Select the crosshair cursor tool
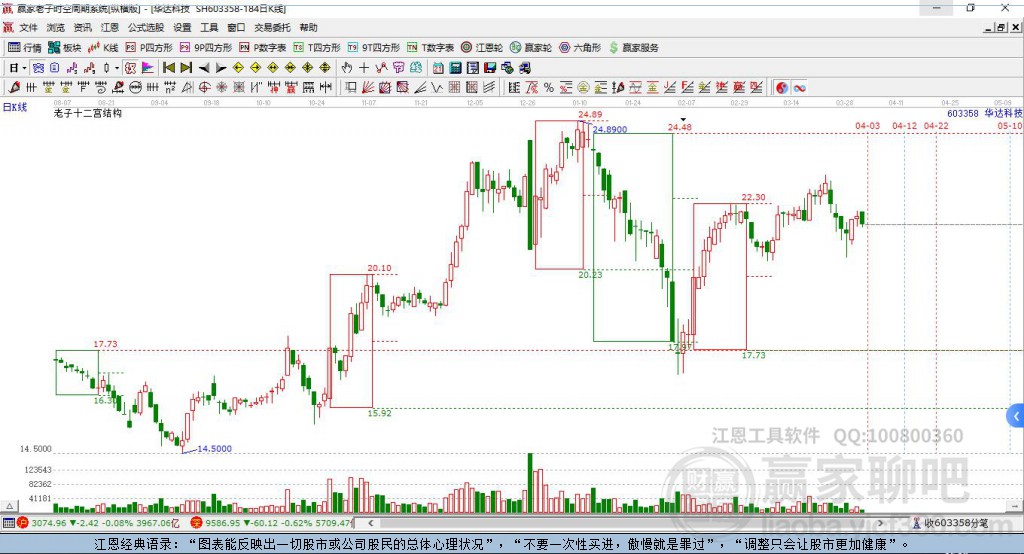Image resolution: width=1024 pixels, height=554 pixels. [x=364, y=68]
